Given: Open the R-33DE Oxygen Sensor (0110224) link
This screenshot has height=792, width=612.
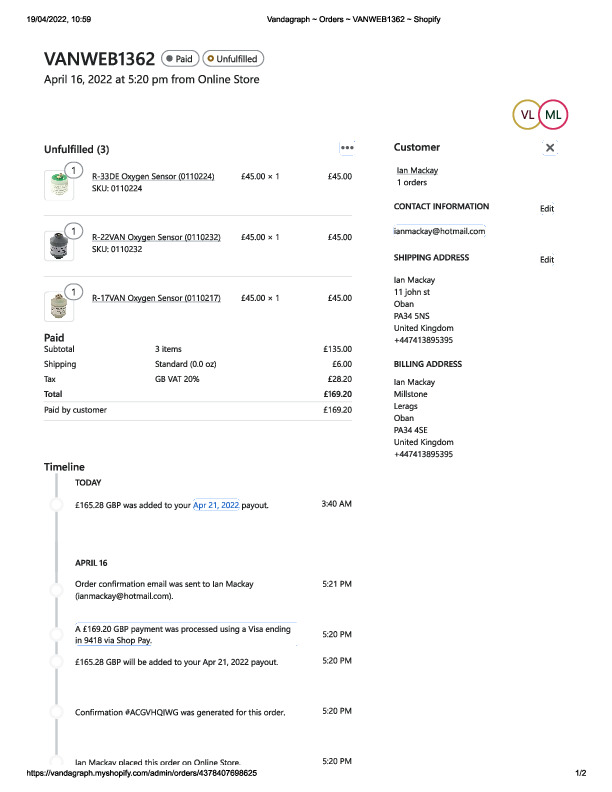Looking at the screenshot, I should (x=153, y=177).
